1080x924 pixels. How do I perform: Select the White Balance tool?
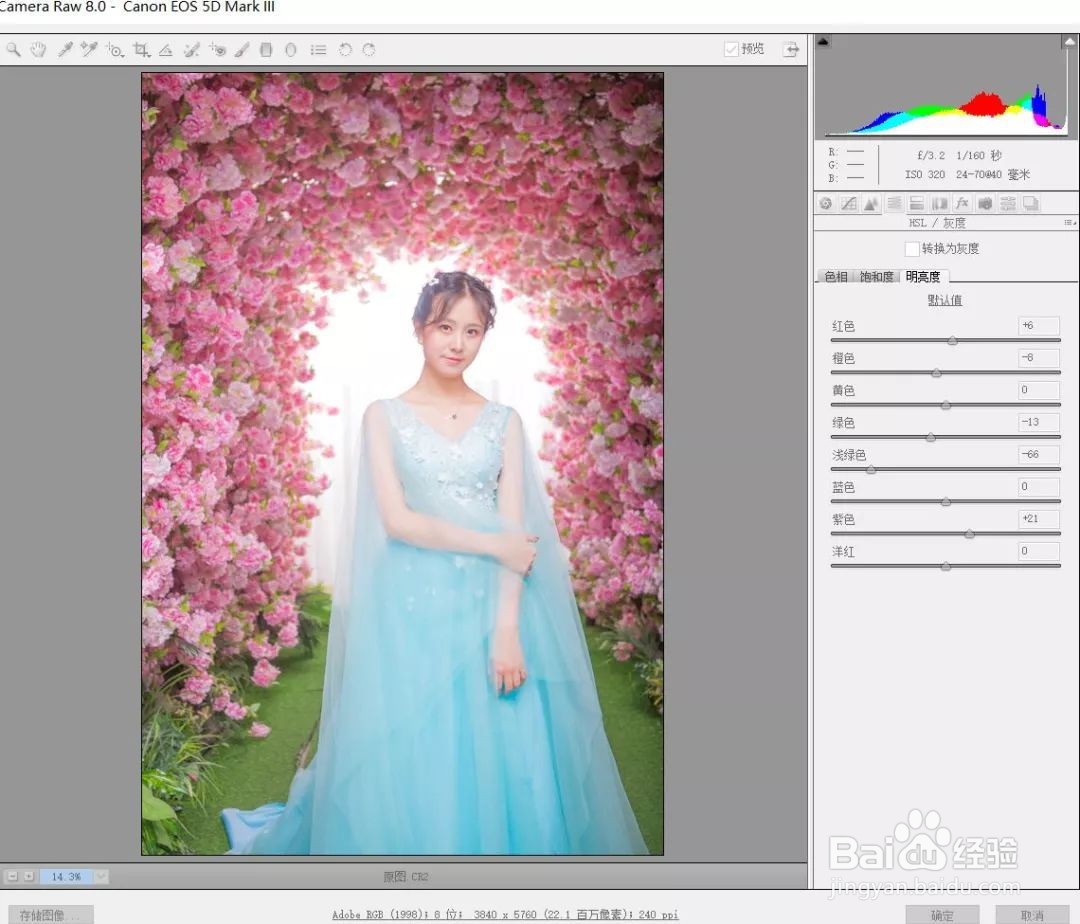pyautogui.click(x=66, y=49)
